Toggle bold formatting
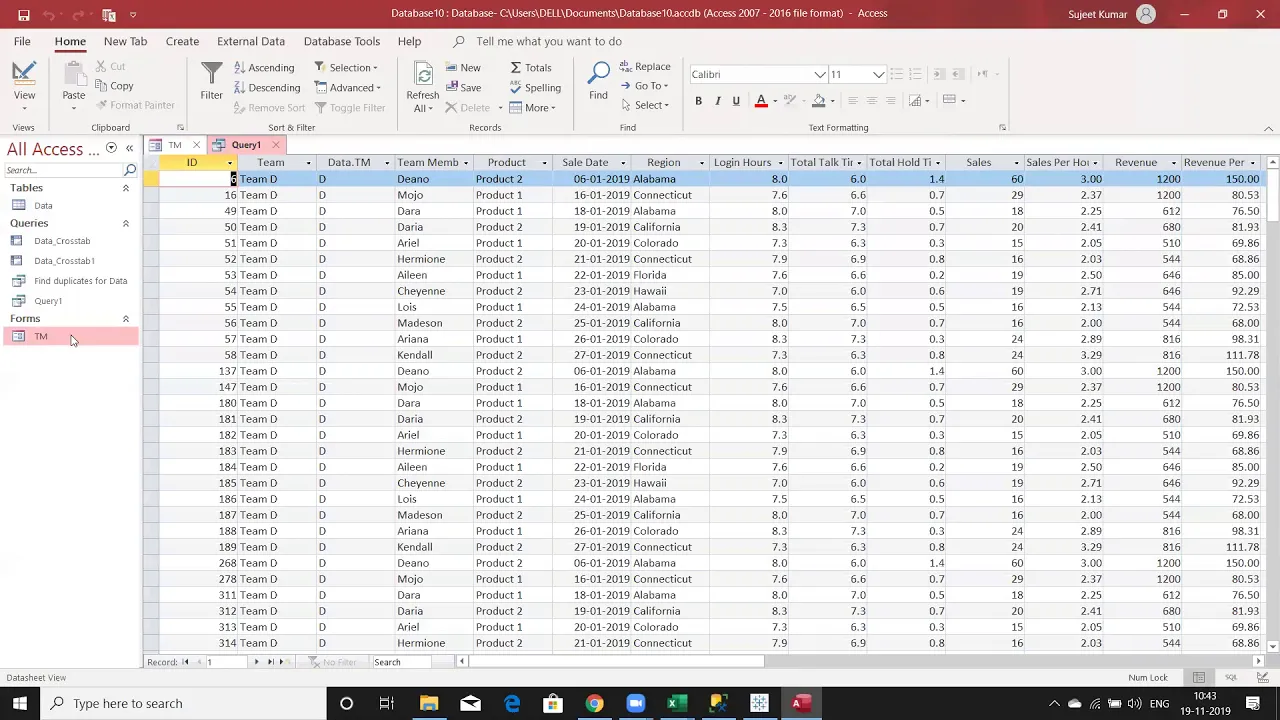 pyautogui.click(x=698, y=100)
